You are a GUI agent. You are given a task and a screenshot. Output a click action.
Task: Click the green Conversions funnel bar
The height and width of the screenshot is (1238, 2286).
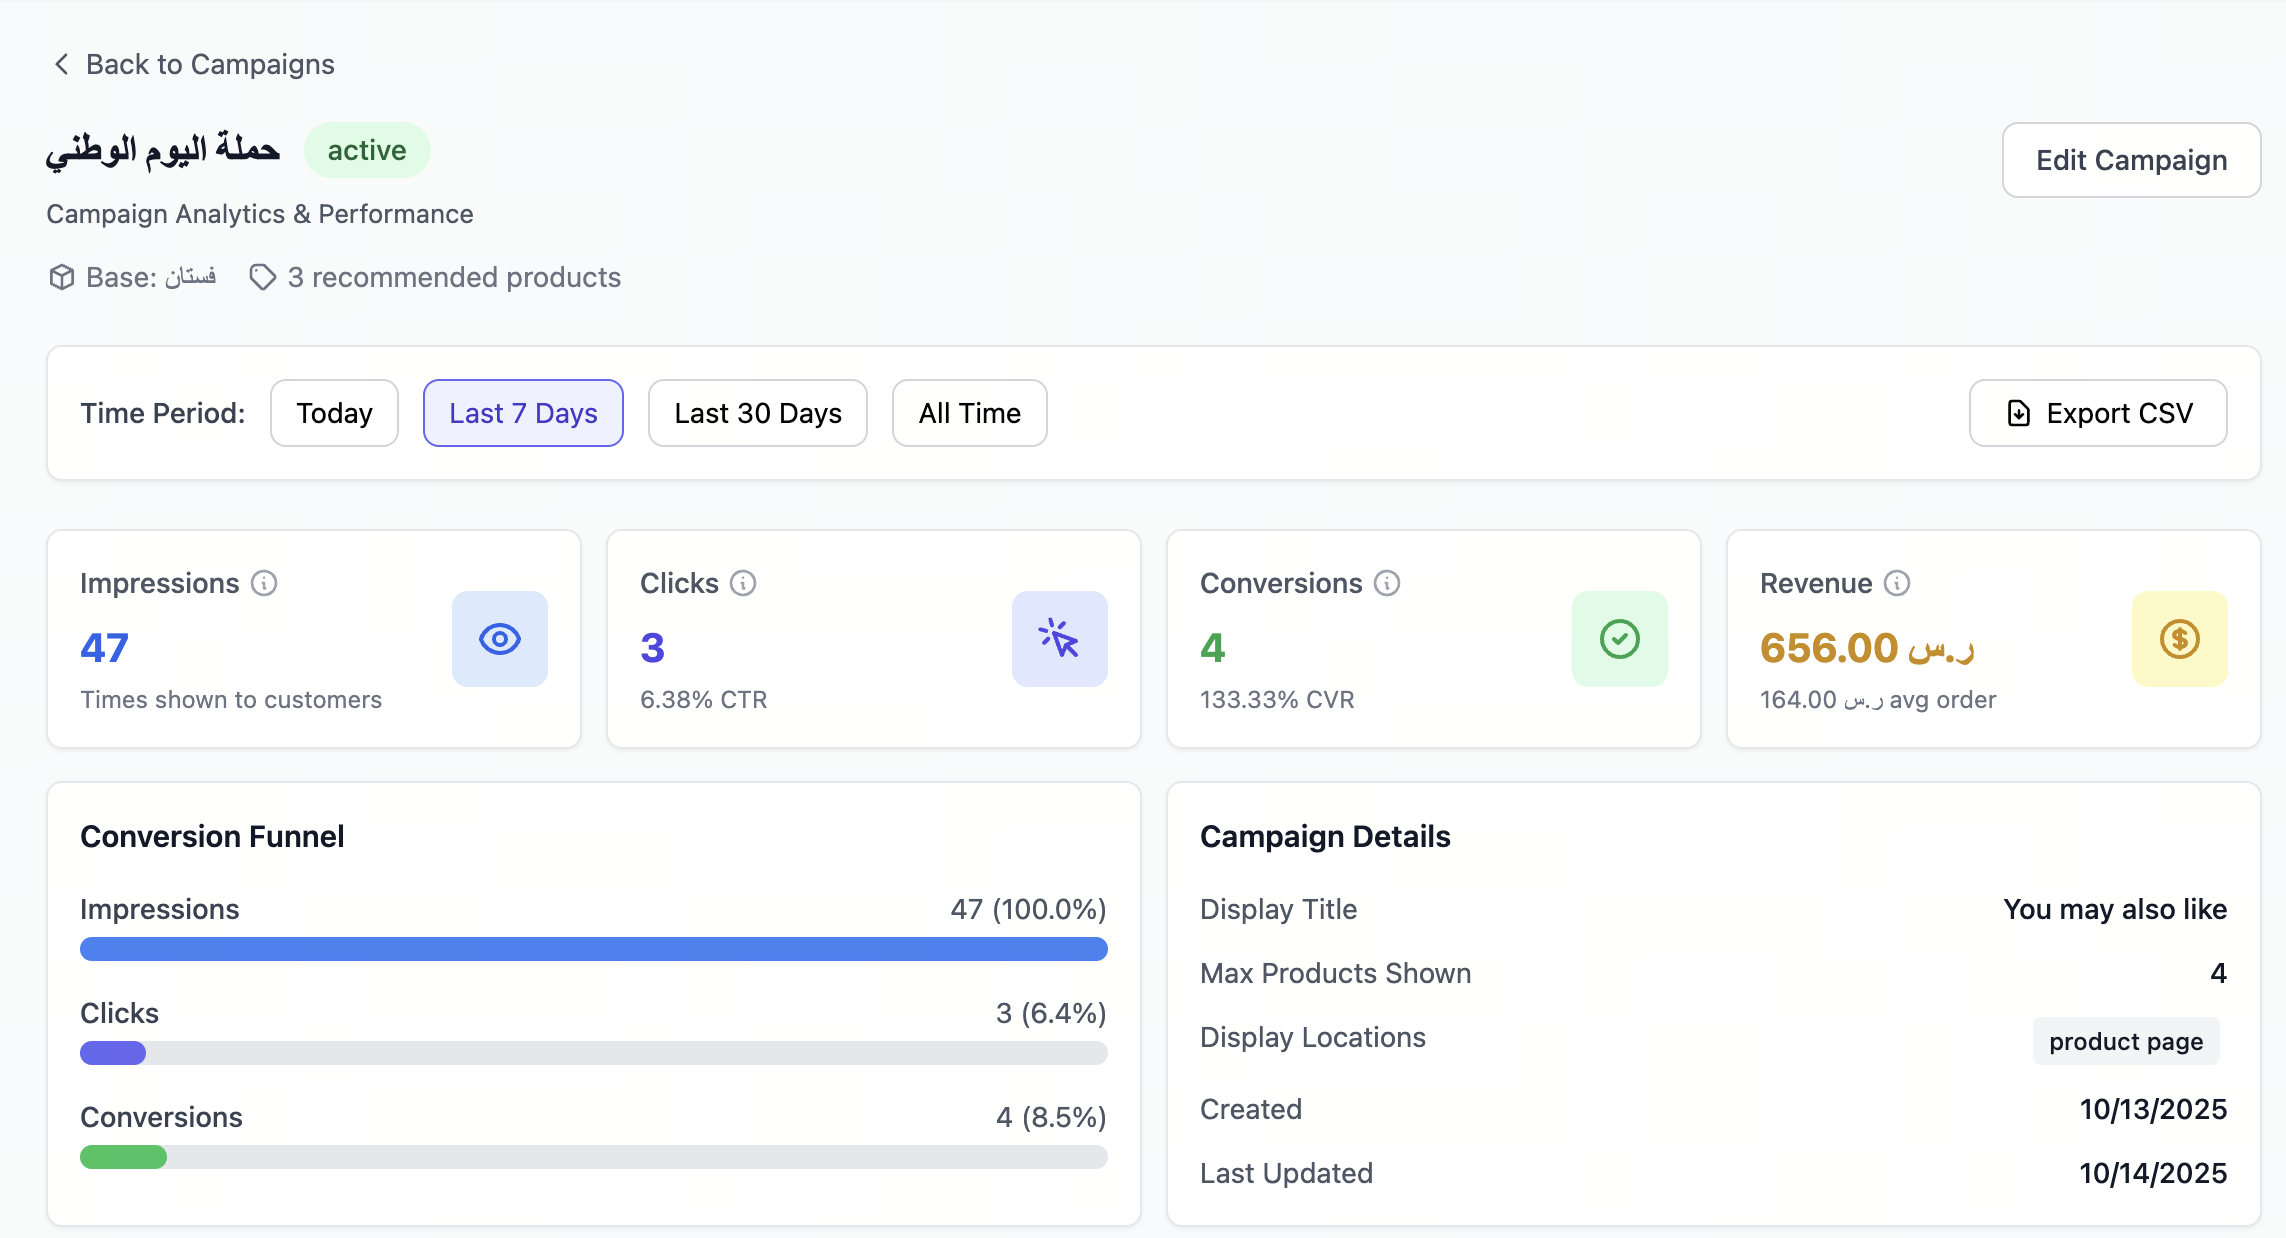pyautogui.click(x=124, y=1157)
